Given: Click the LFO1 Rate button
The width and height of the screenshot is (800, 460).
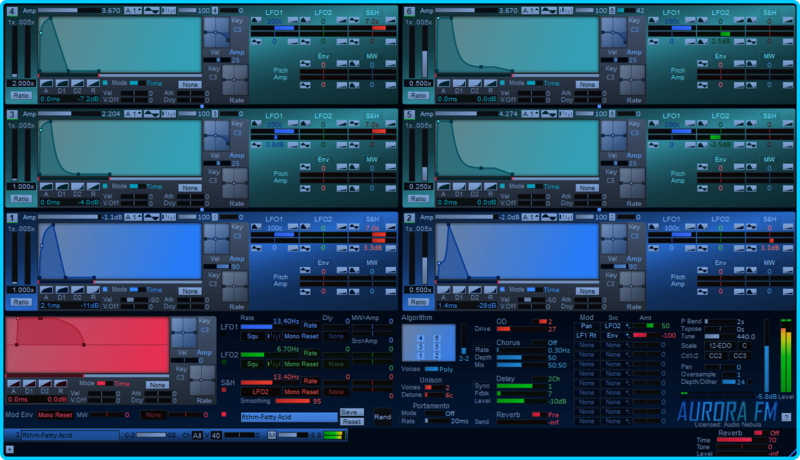Looking at the screenshot, I should point(310,325).
